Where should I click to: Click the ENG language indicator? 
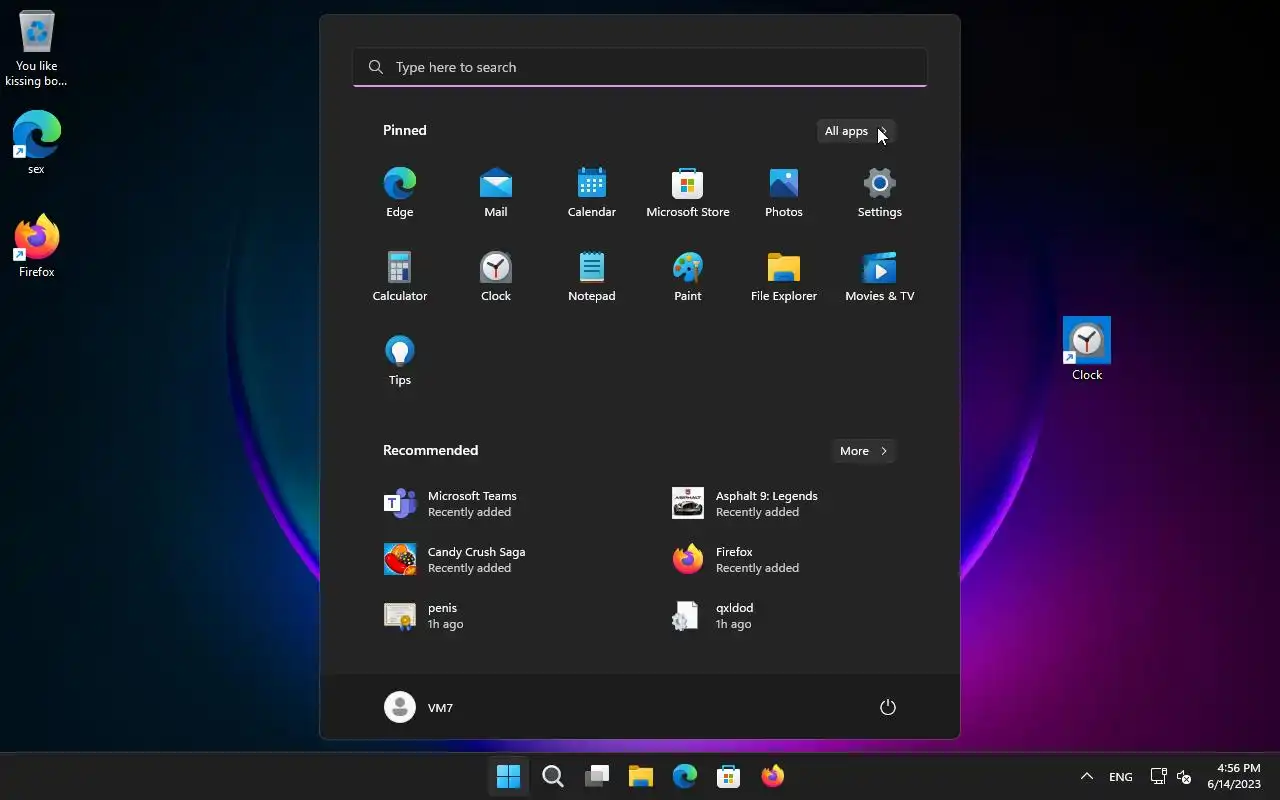(1121, 777)
